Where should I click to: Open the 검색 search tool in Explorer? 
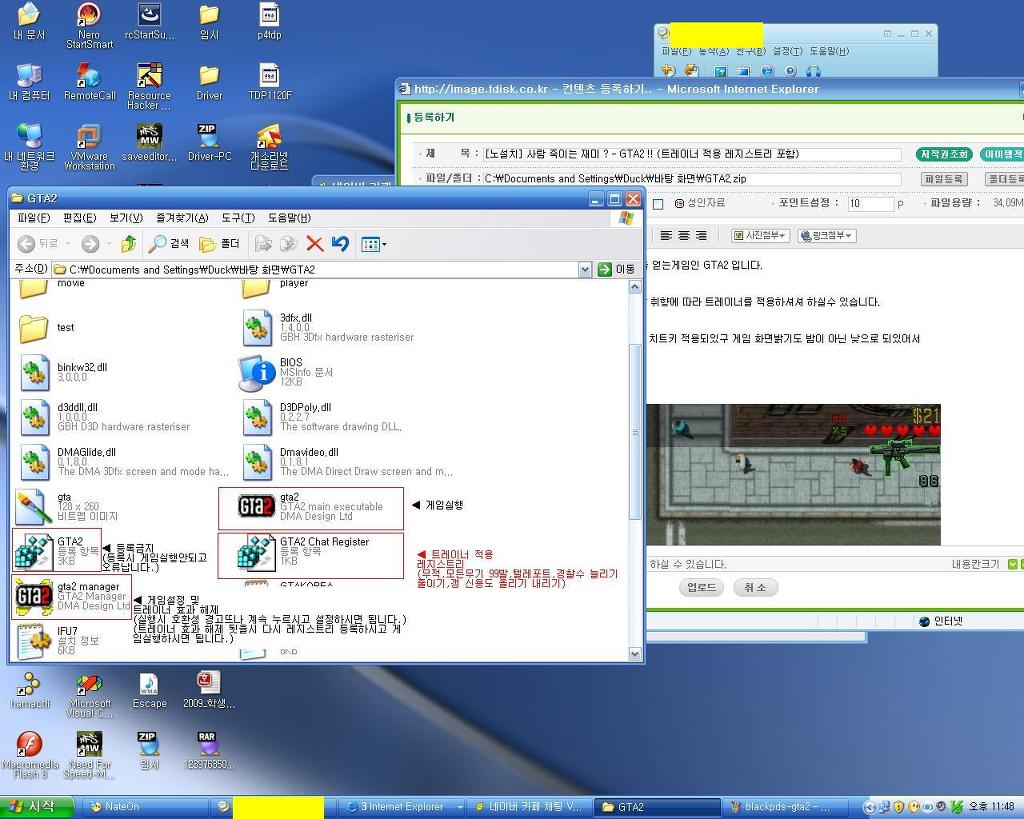168,244
